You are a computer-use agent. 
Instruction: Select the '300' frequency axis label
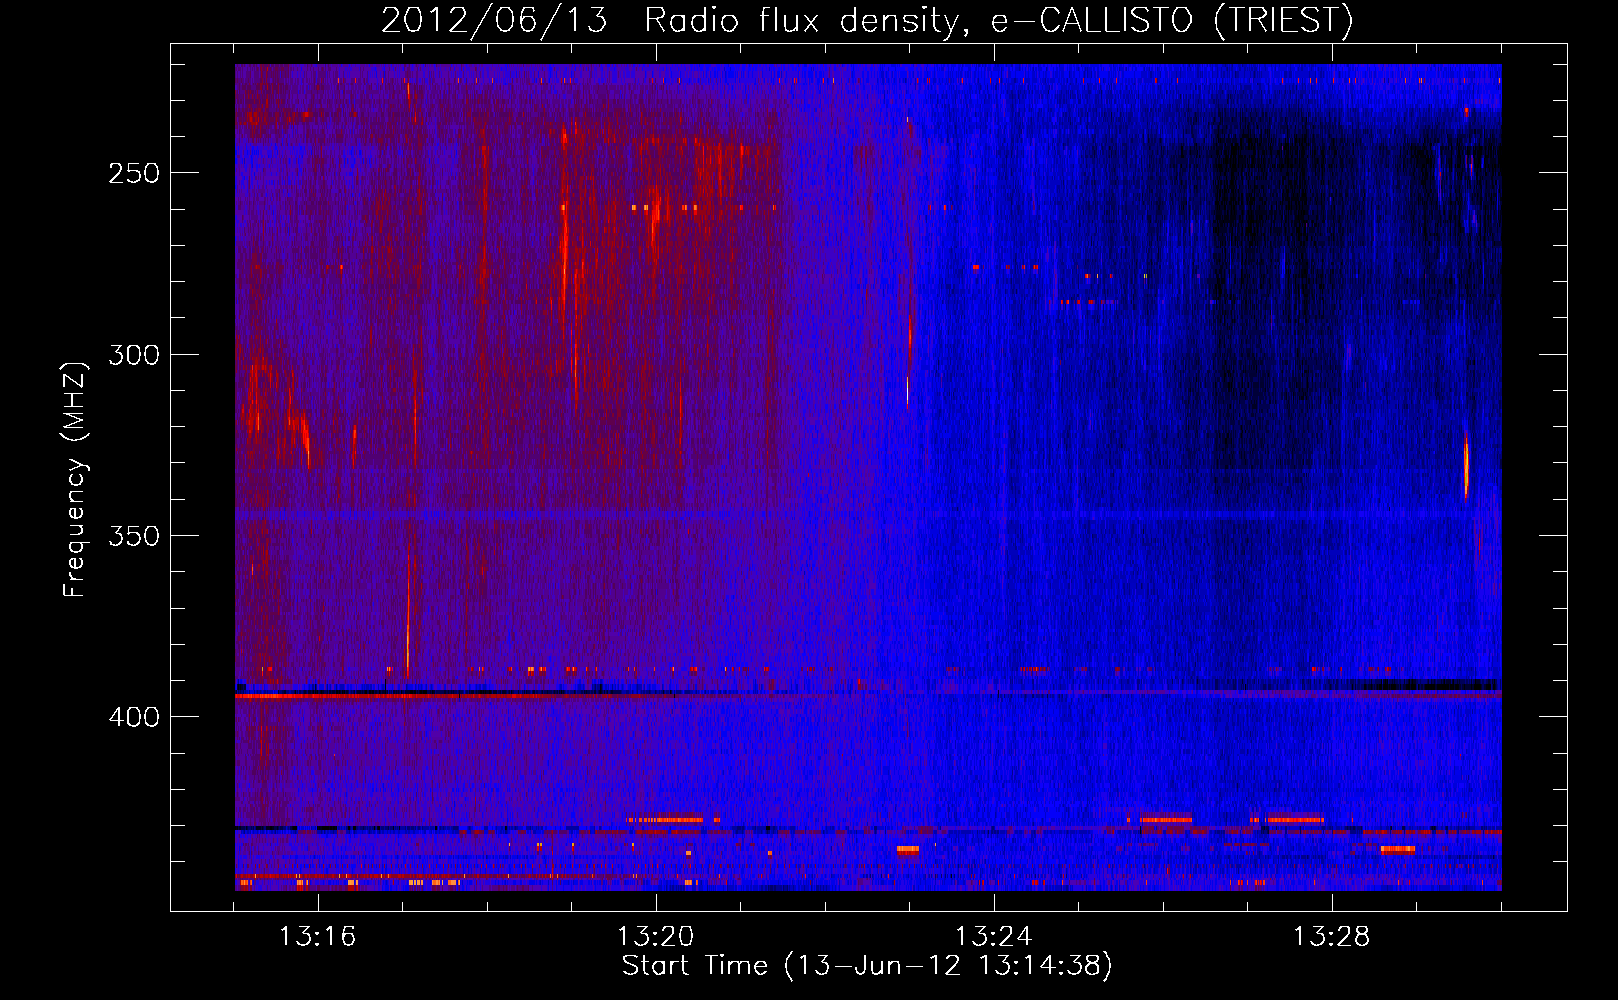point(134,355)
